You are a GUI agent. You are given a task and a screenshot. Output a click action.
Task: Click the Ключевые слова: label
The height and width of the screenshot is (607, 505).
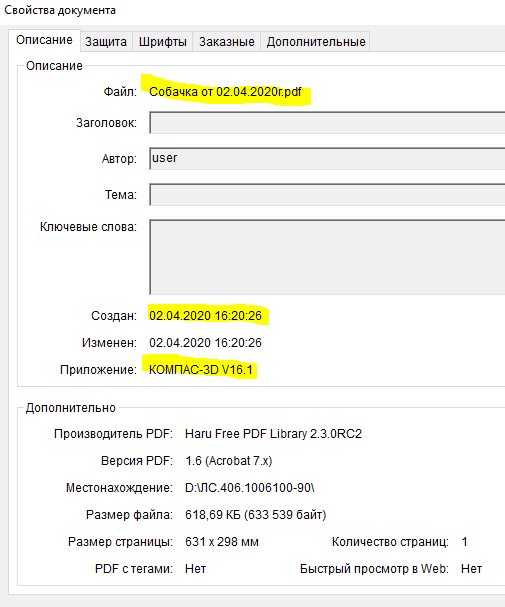[88, 226]
